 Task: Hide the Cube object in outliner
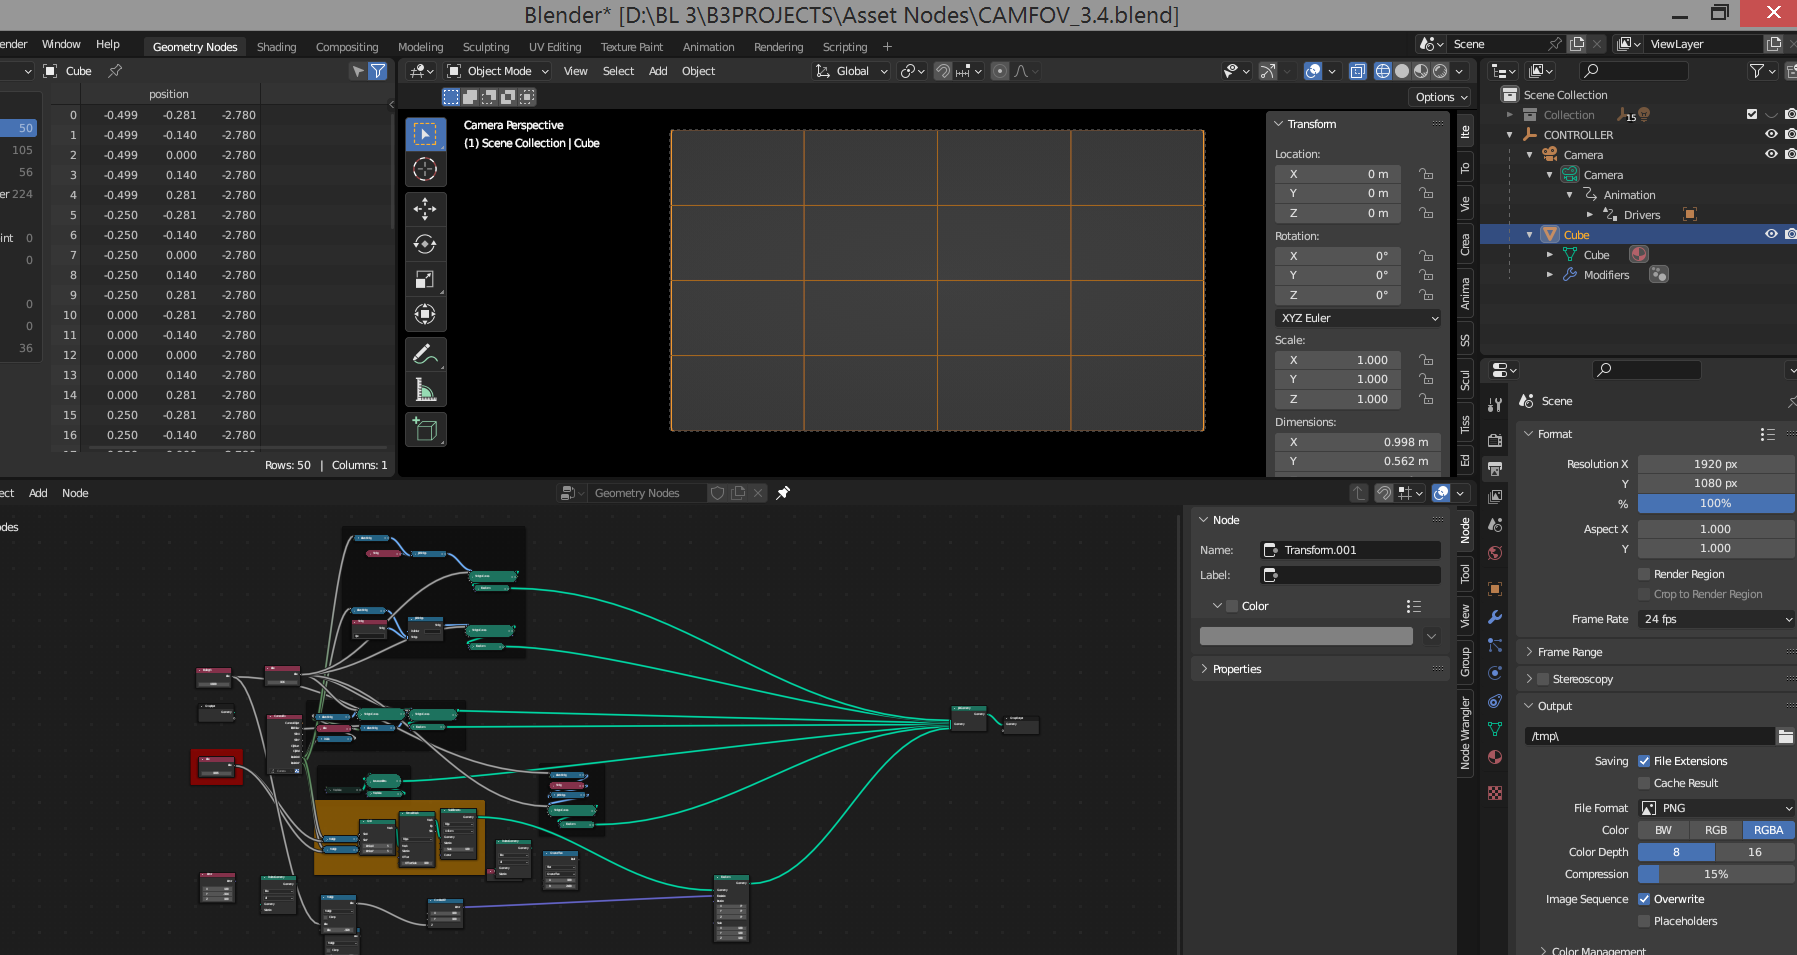pyautogui.click(x=1771, y=234)
